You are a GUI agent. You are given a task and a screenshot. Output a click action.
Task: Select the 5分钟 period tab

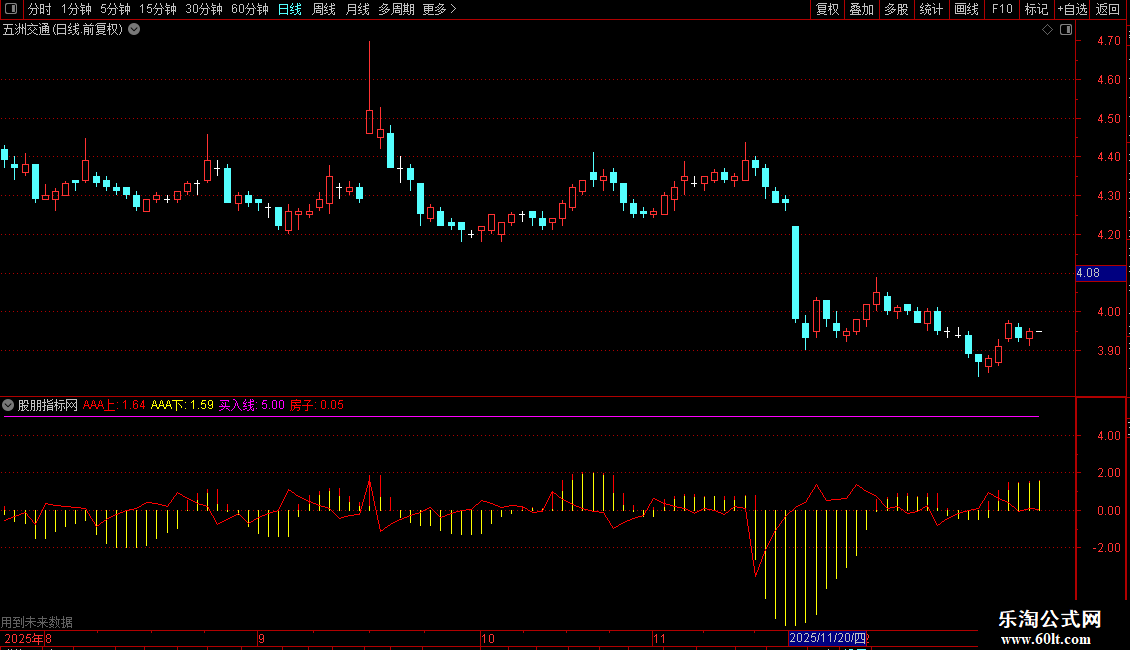pos(115,9)
